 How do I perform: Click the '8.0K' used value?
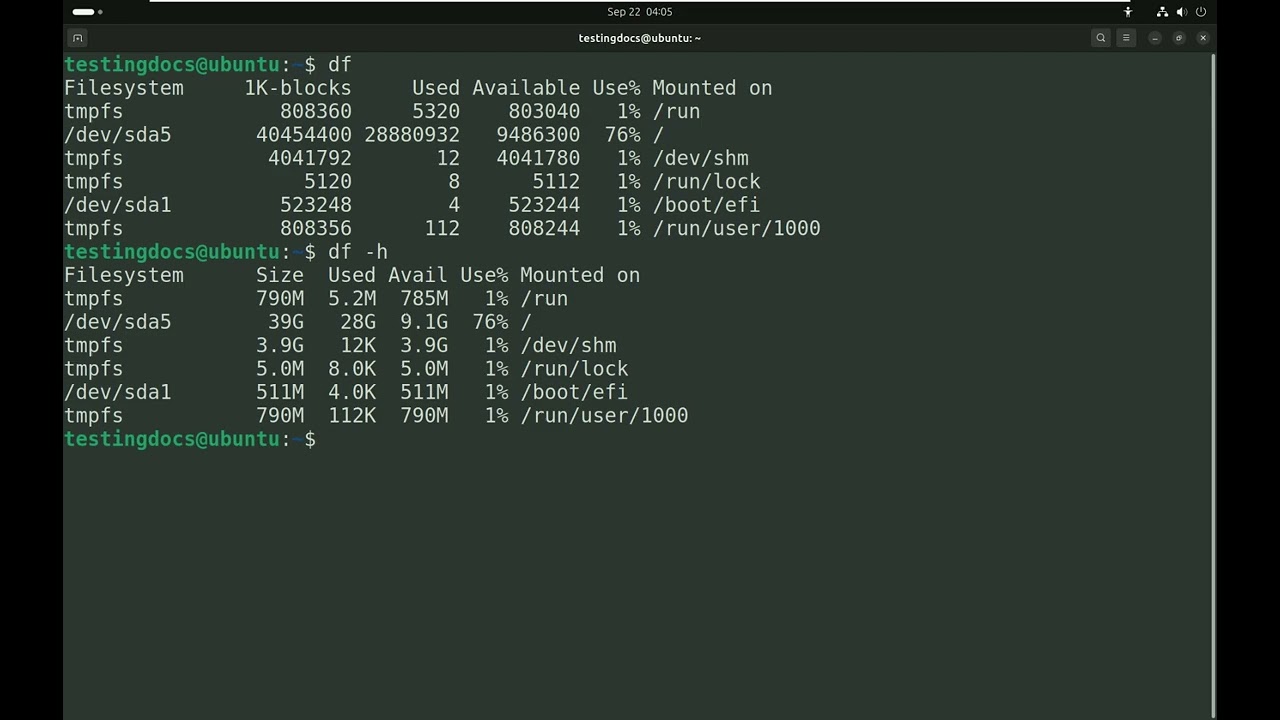pyautogui.click(x=352, y=369)
